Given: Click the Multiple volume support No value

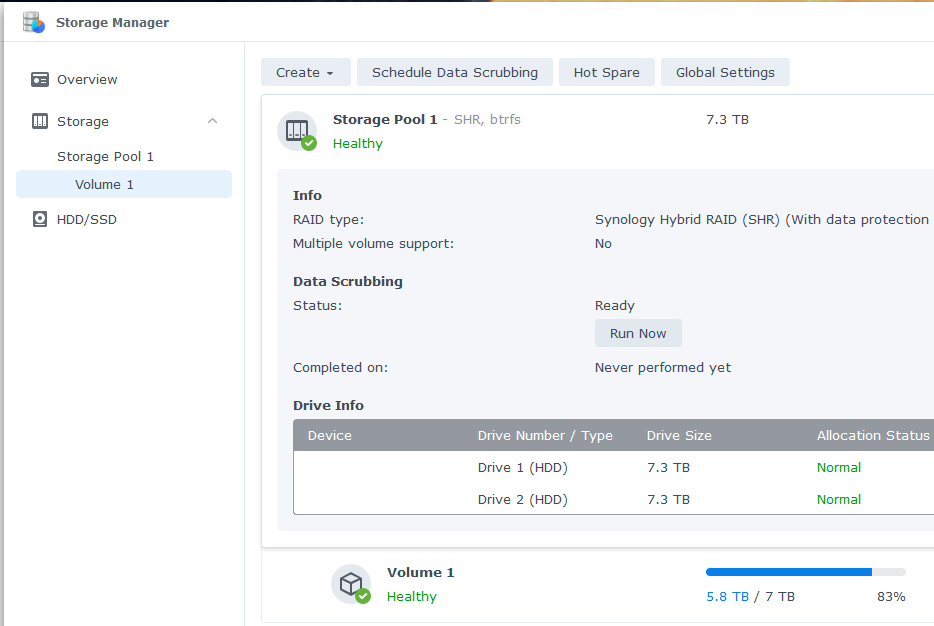Looking at the screenshot, I should 603,244.
